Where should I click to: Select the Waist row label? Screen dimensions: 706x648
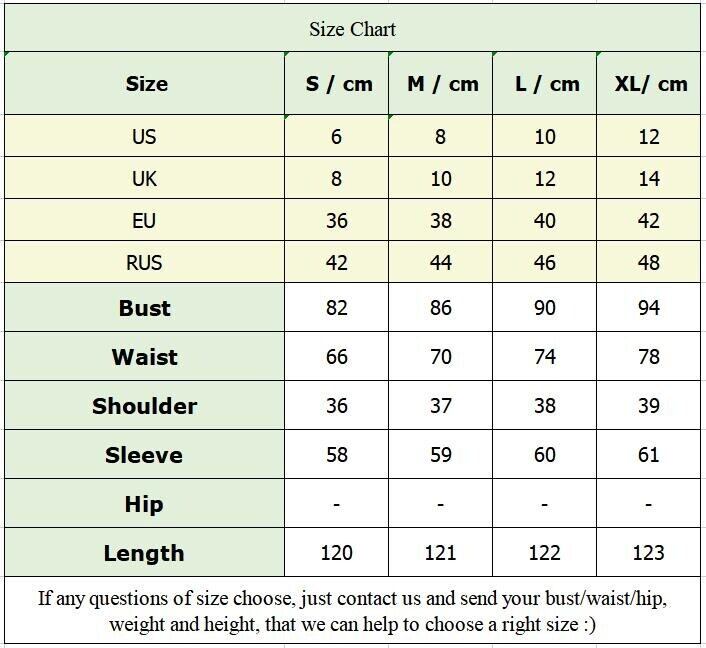click(x=144, y=357)
